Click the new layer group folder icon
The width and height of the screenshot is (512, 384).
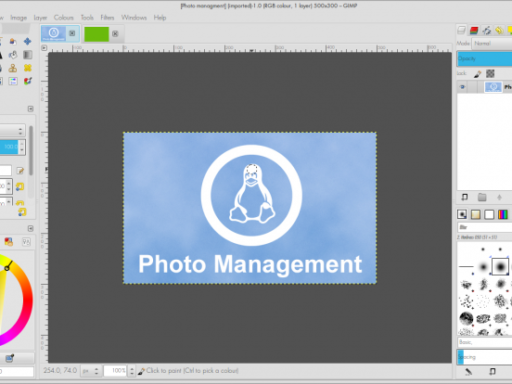(x=482, y=197)
